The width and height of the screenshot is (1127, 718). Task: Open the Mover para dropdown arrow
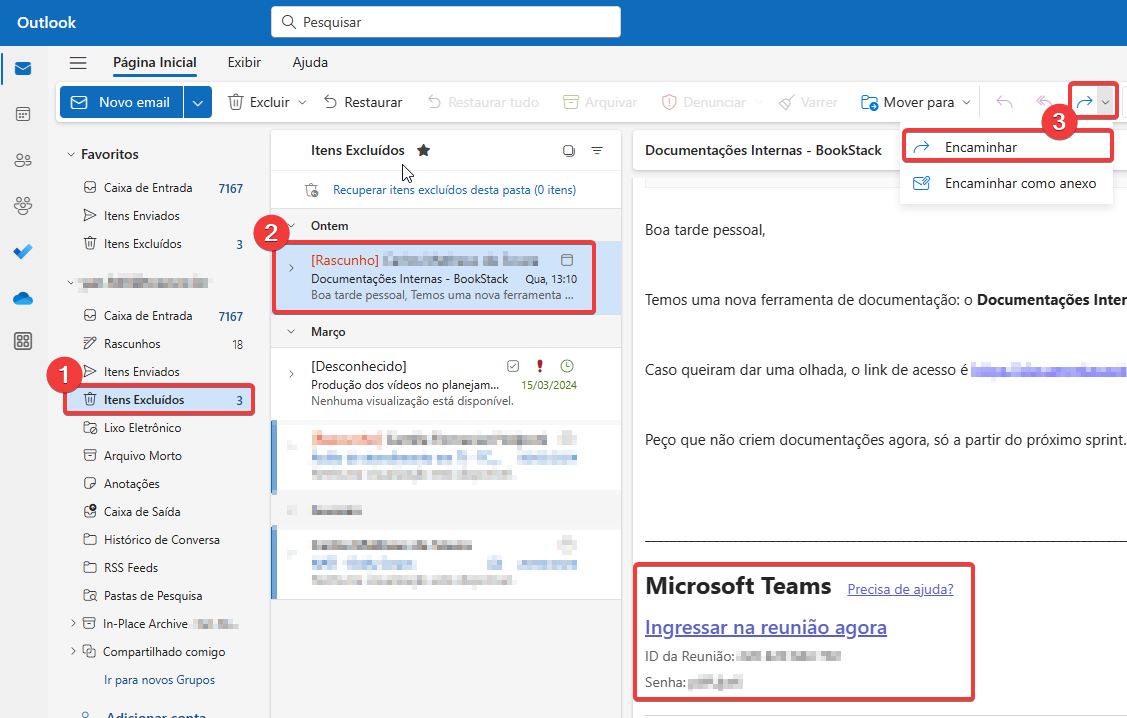point(967,103)
